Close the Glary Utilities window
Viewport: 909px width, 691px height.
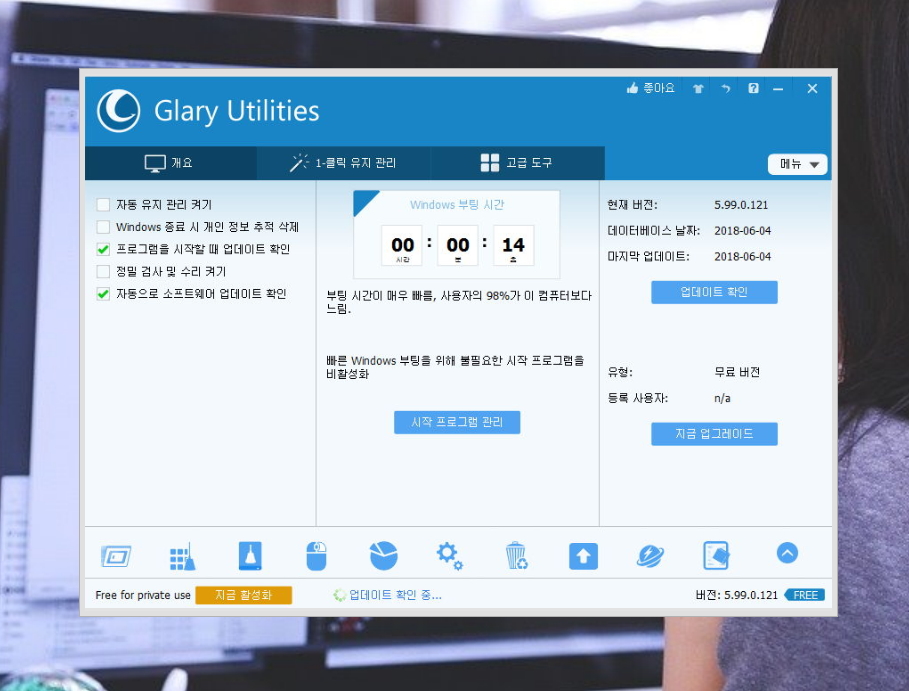[812, 88]
